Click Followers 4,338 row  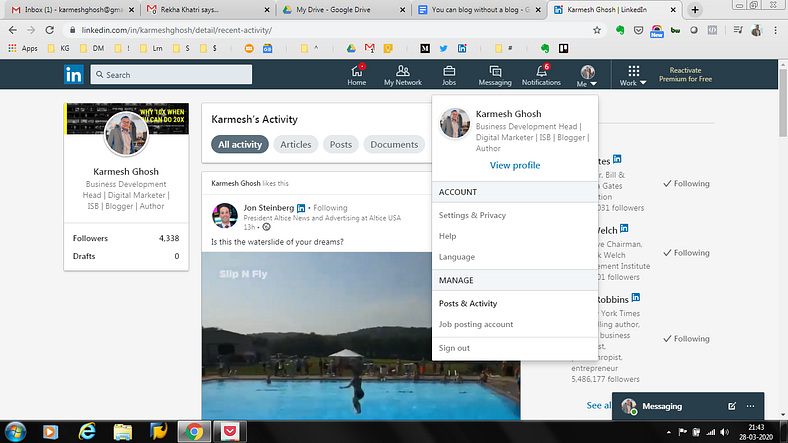126,238
